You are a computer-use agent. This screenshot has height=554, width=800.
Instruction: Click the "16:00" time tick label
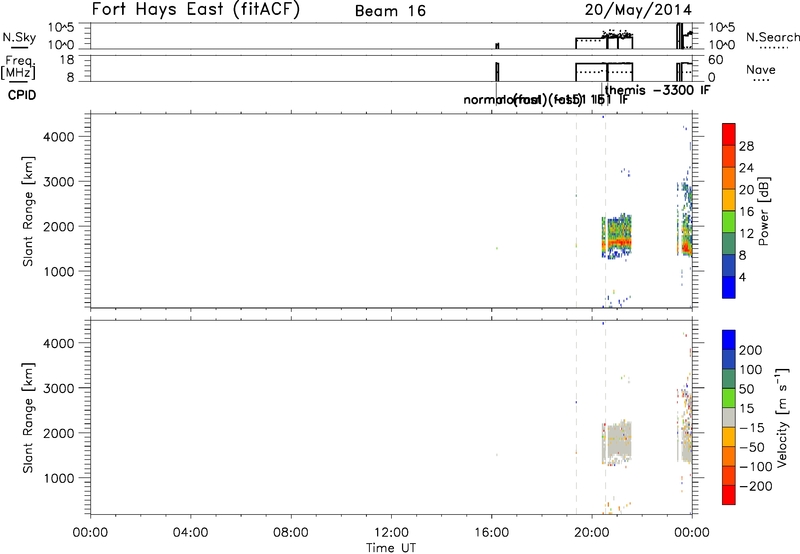pyautogui.click(x=491, y=533)
